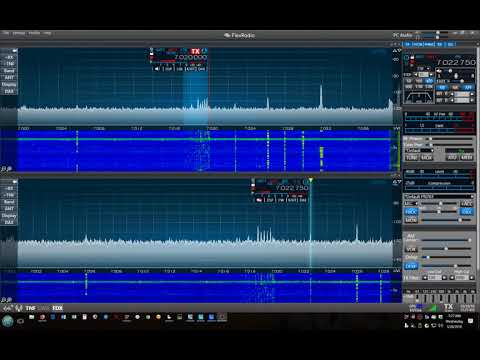Open the Profiles menu
This screenshot has height=360, width=480.
(34, 33)
